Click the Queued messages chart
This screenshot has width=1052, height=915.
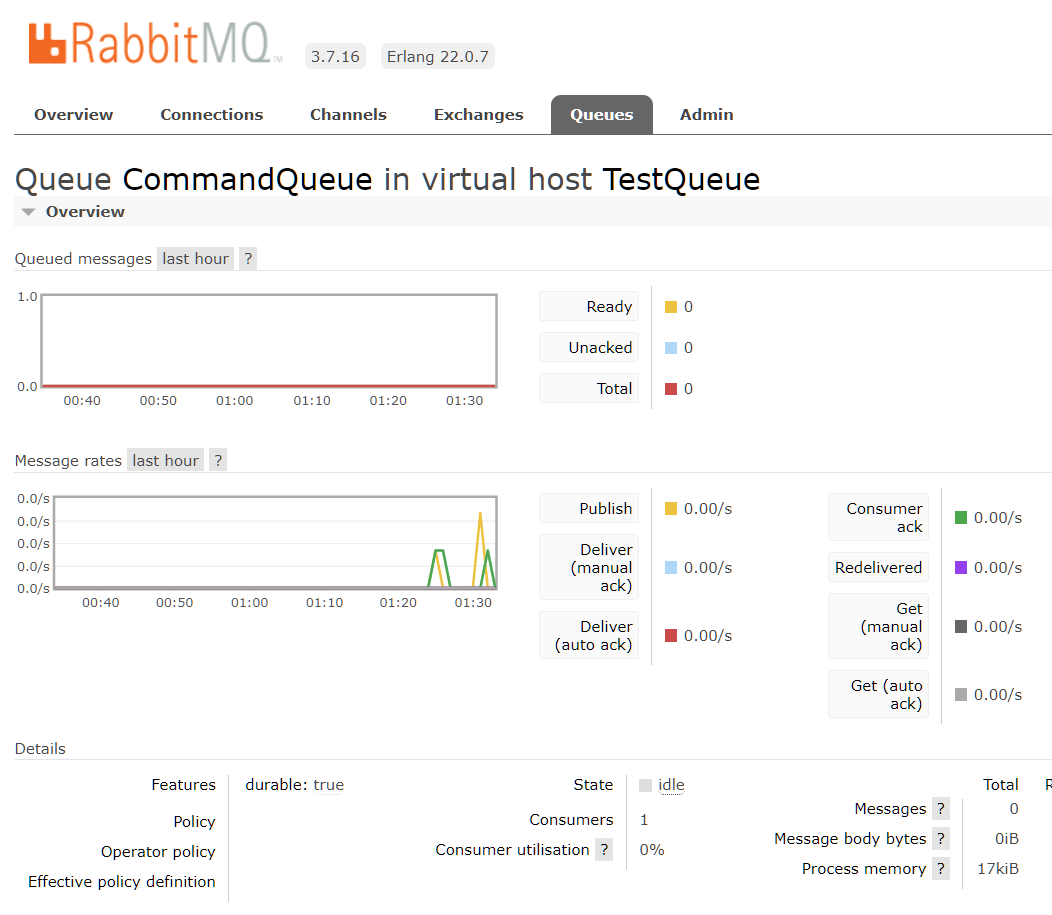pyautogui.click(x=269, y=341)
